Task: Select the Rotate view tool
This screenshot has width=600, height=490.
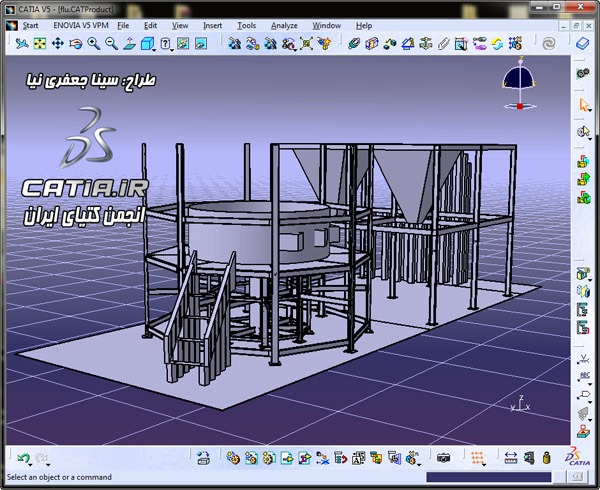Action: coord(76,44)
